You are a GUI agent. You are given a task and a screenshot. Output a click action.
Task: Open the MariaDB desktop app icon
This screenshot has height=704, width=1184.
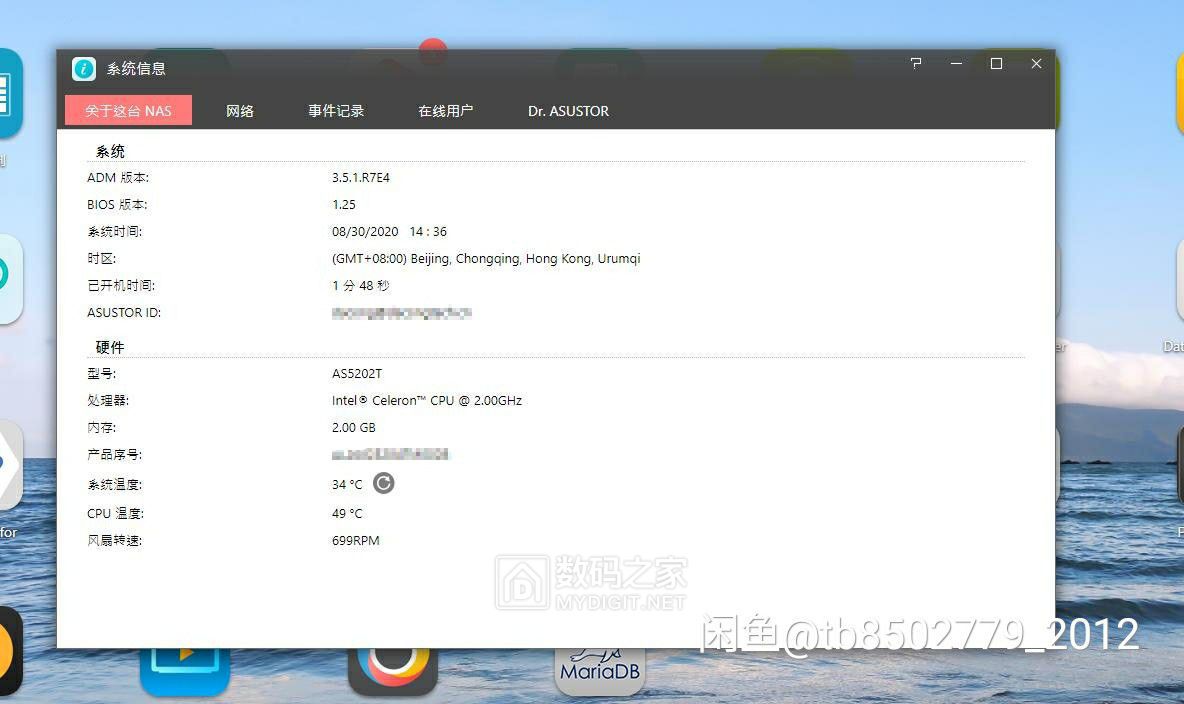coord(600,669)
